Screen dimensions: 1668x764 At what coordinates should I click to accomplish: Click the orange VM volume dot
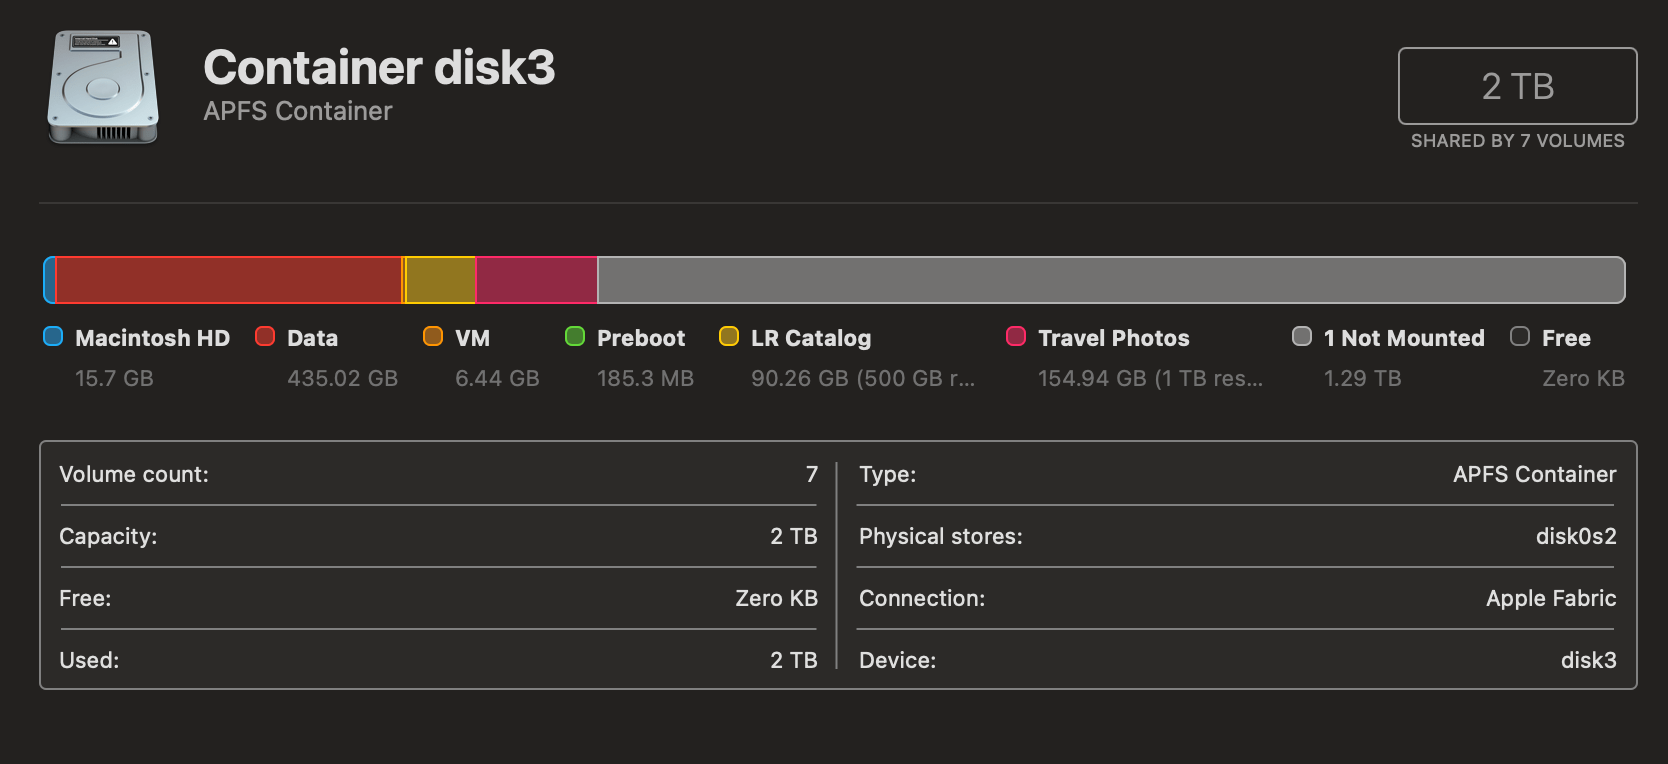(x=432, y=337)
